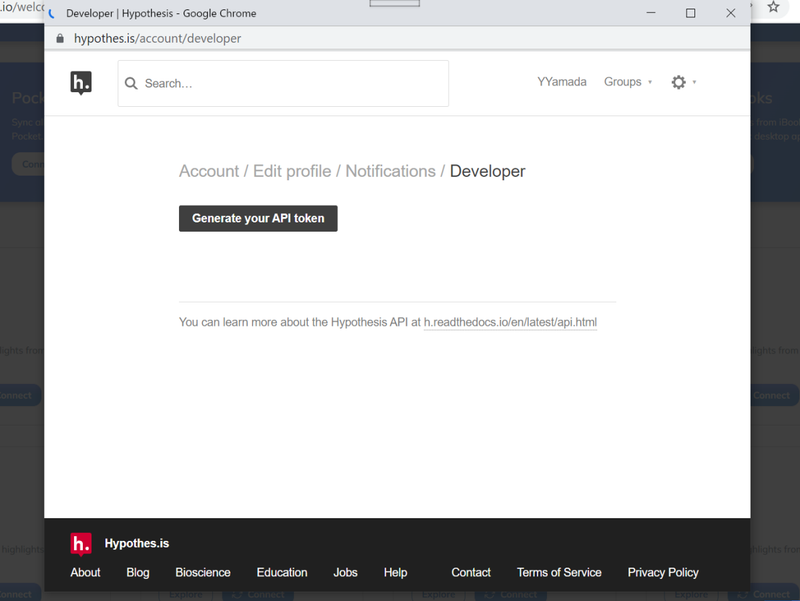The width and height of the screenshot is (800, 601).
Task: Open the Privacy Policy link
Action: tap(663, 572)
